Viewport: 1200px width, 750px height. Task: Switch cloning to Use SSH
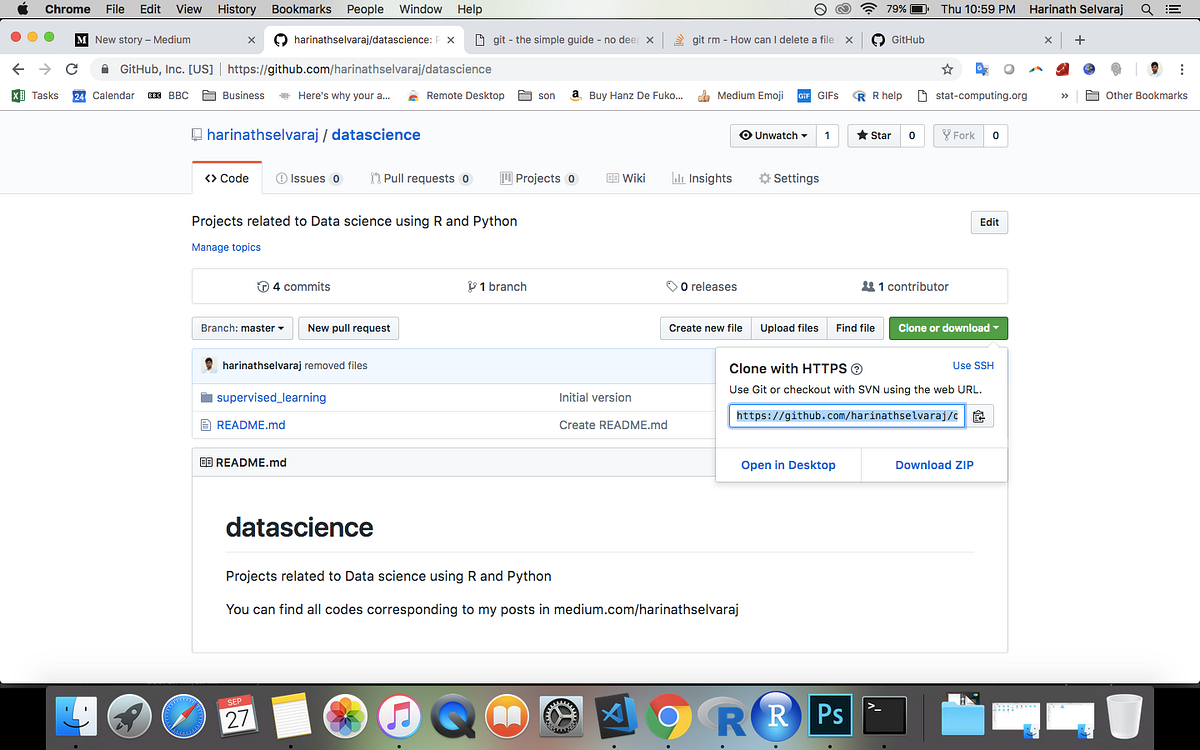point(972,365)
